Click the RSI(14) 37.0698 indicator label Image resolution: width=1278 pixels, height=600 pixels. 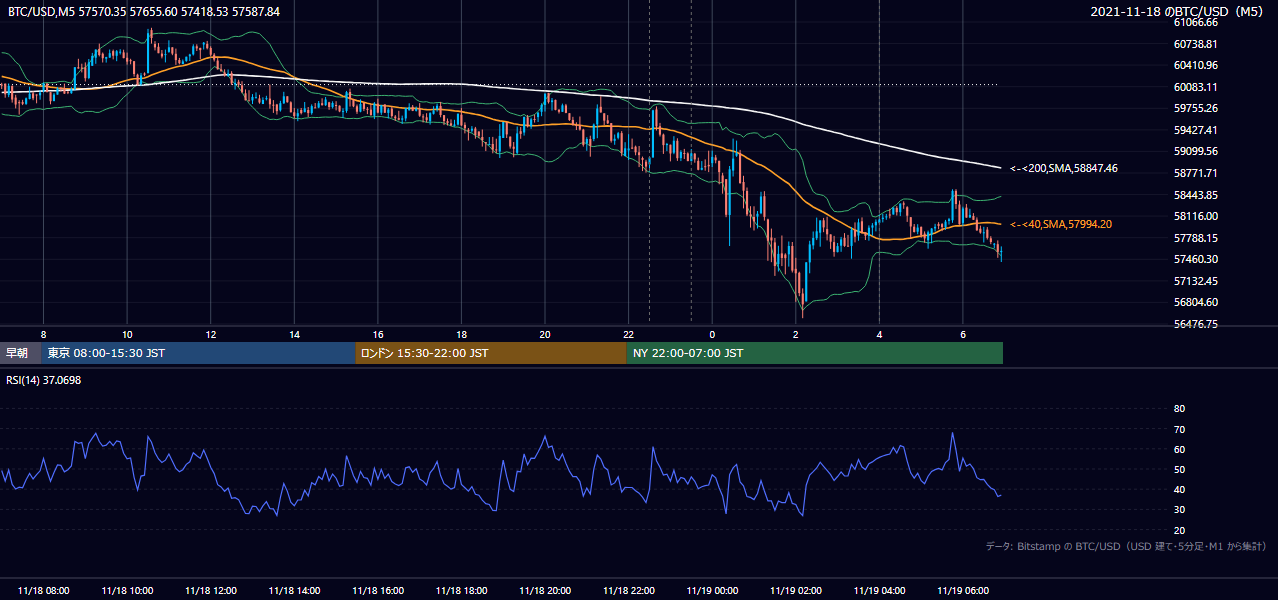tap(46, 381)
